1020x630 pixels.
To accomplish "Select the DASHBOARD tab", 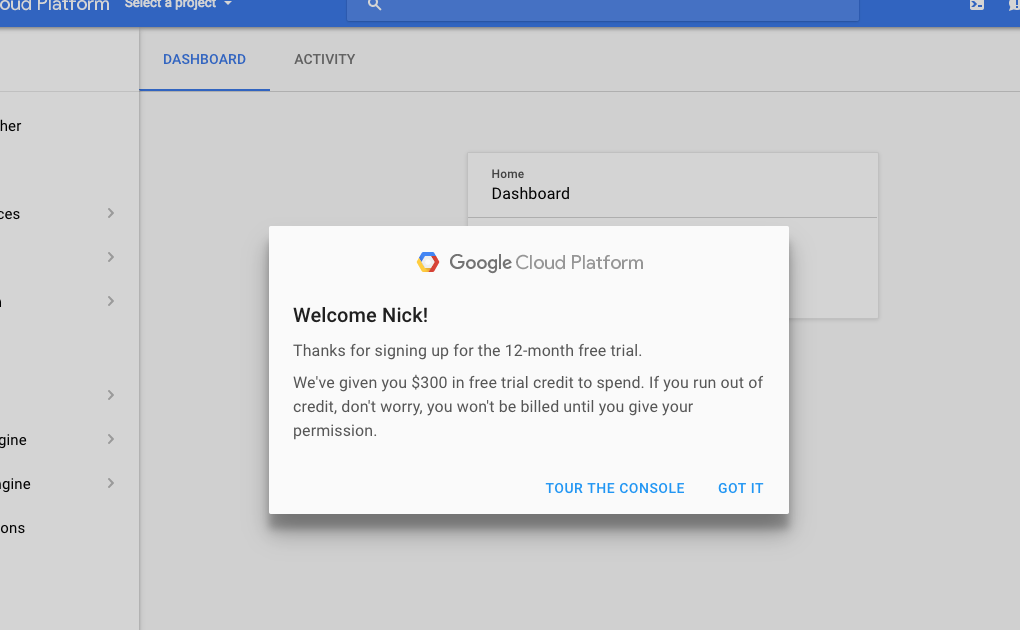I will [x=204, y=60].
